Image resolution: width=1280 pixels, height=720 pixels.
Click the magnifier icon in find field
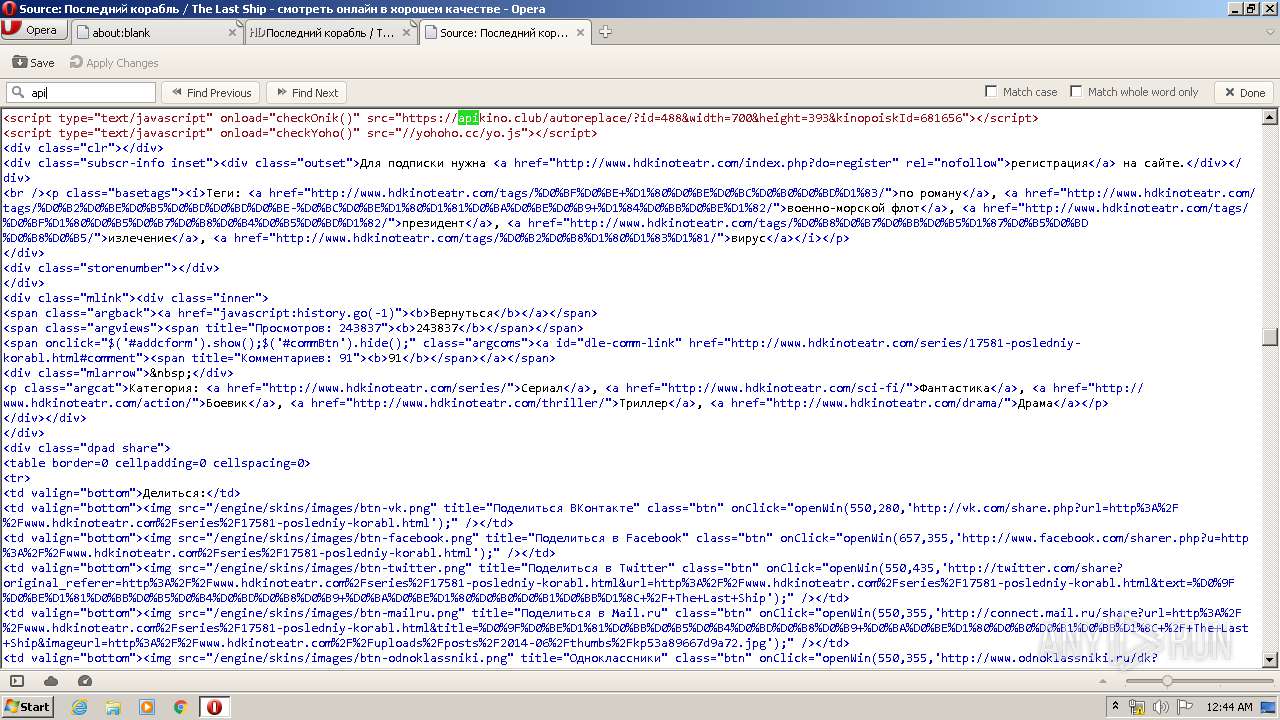(18, 93)
